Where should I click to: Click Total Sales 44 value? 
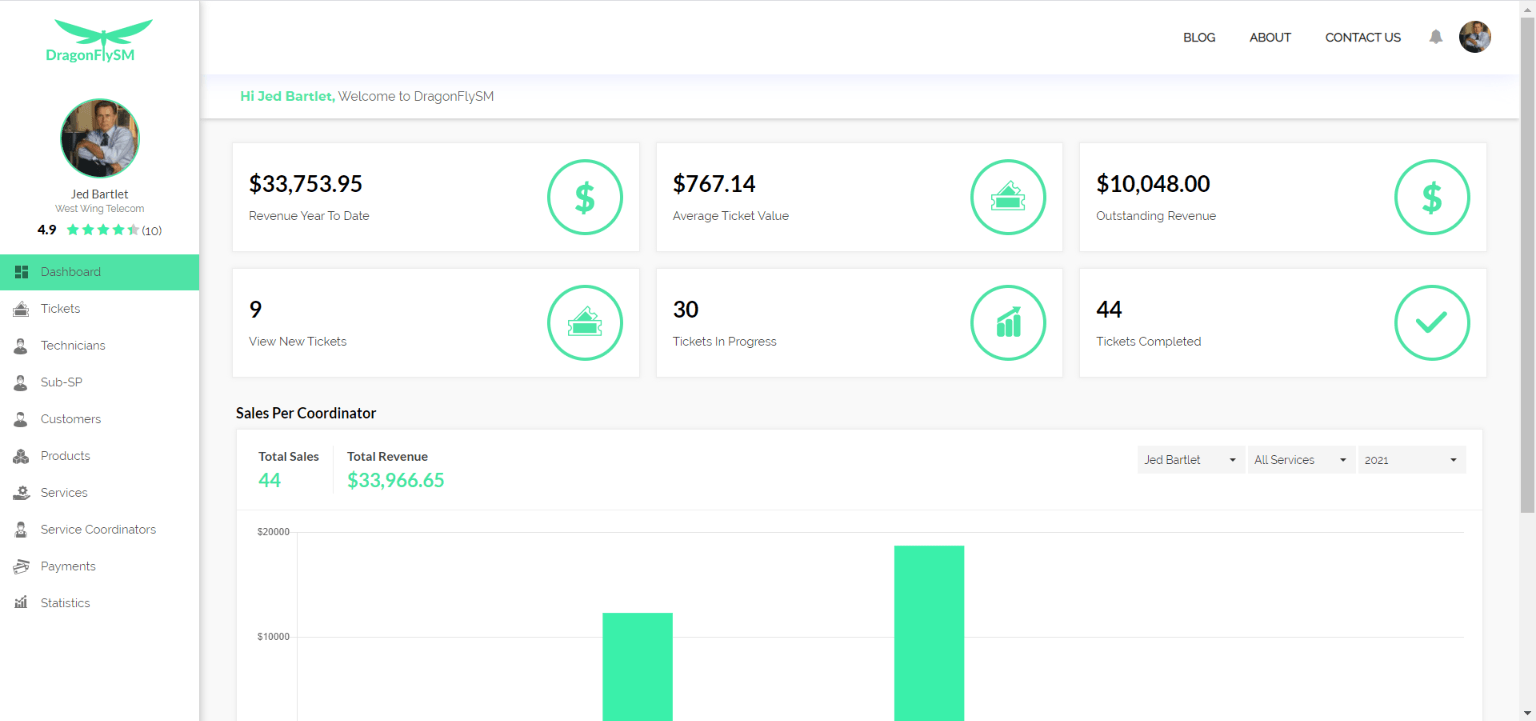point(270,480)
